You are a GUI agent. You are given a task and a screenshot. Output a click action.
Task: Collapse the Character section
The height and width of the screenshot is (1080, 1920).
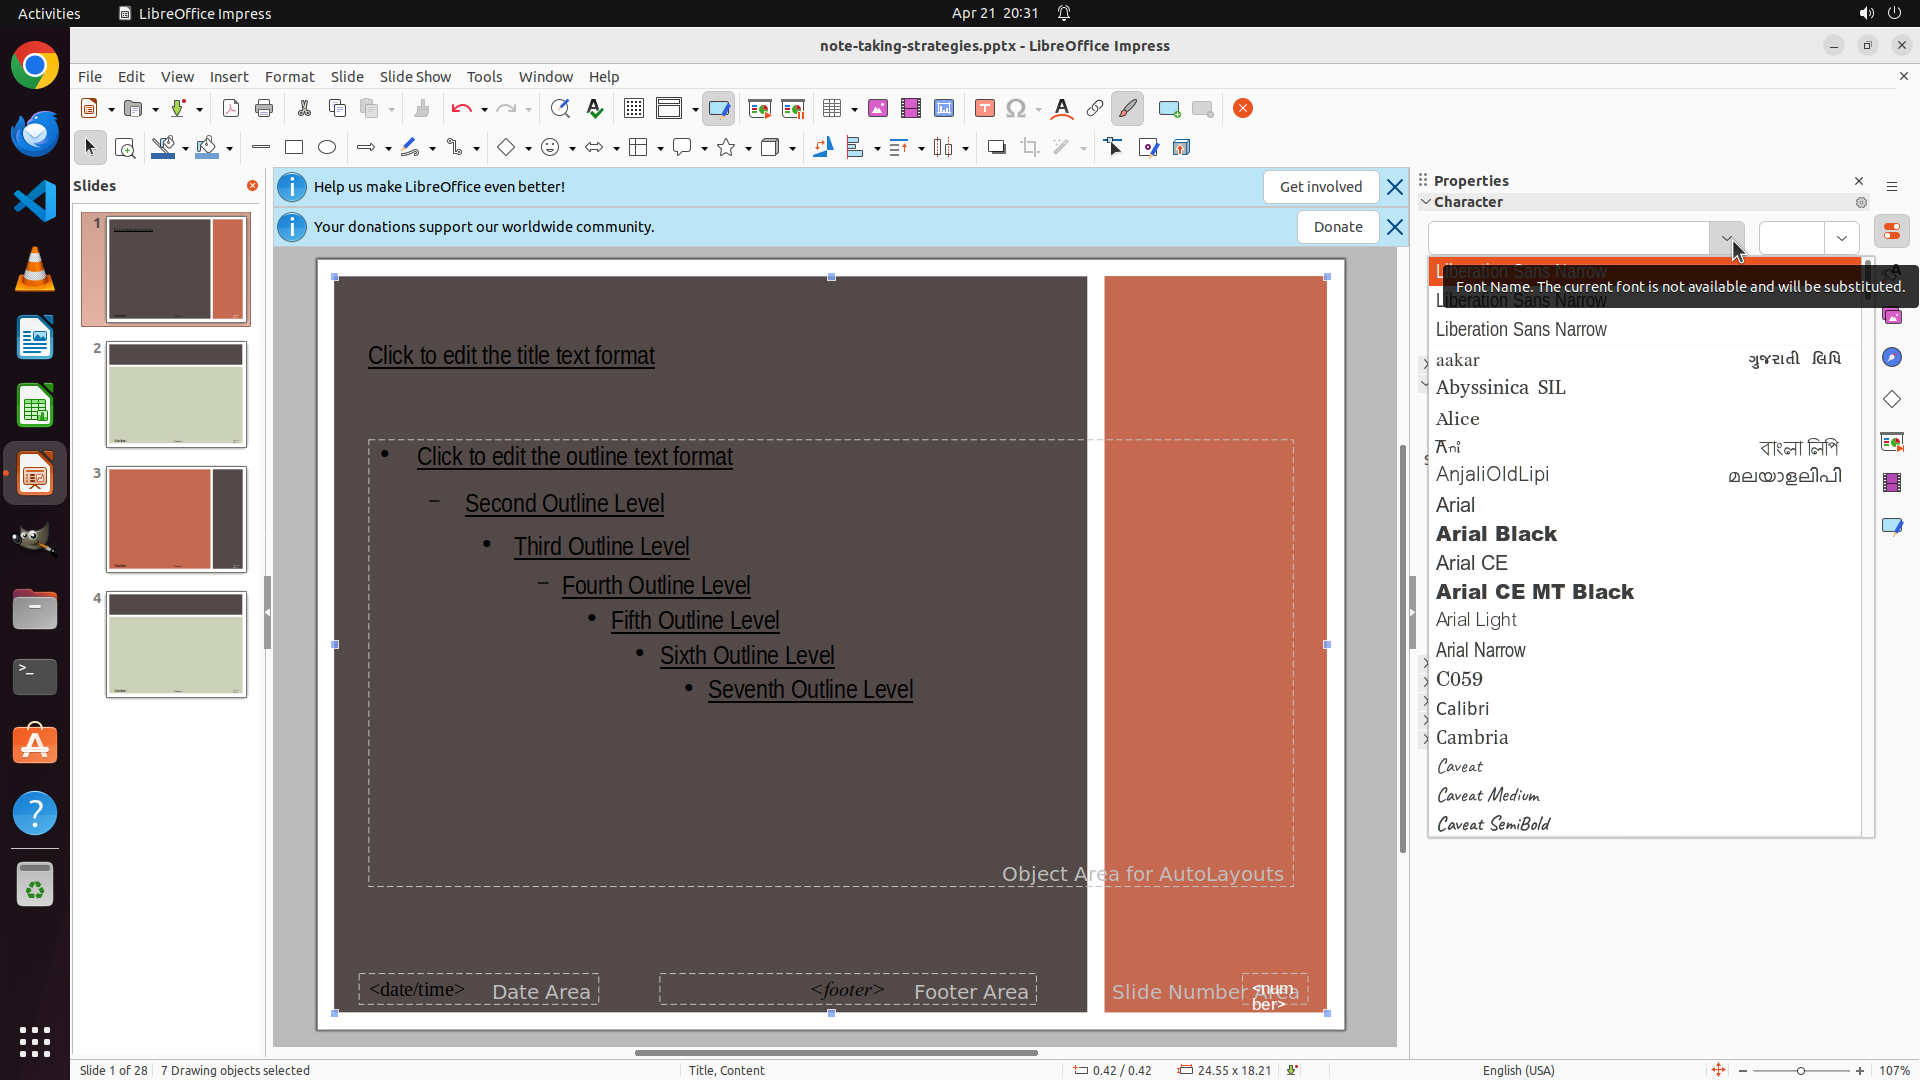tap(1426, 202)
